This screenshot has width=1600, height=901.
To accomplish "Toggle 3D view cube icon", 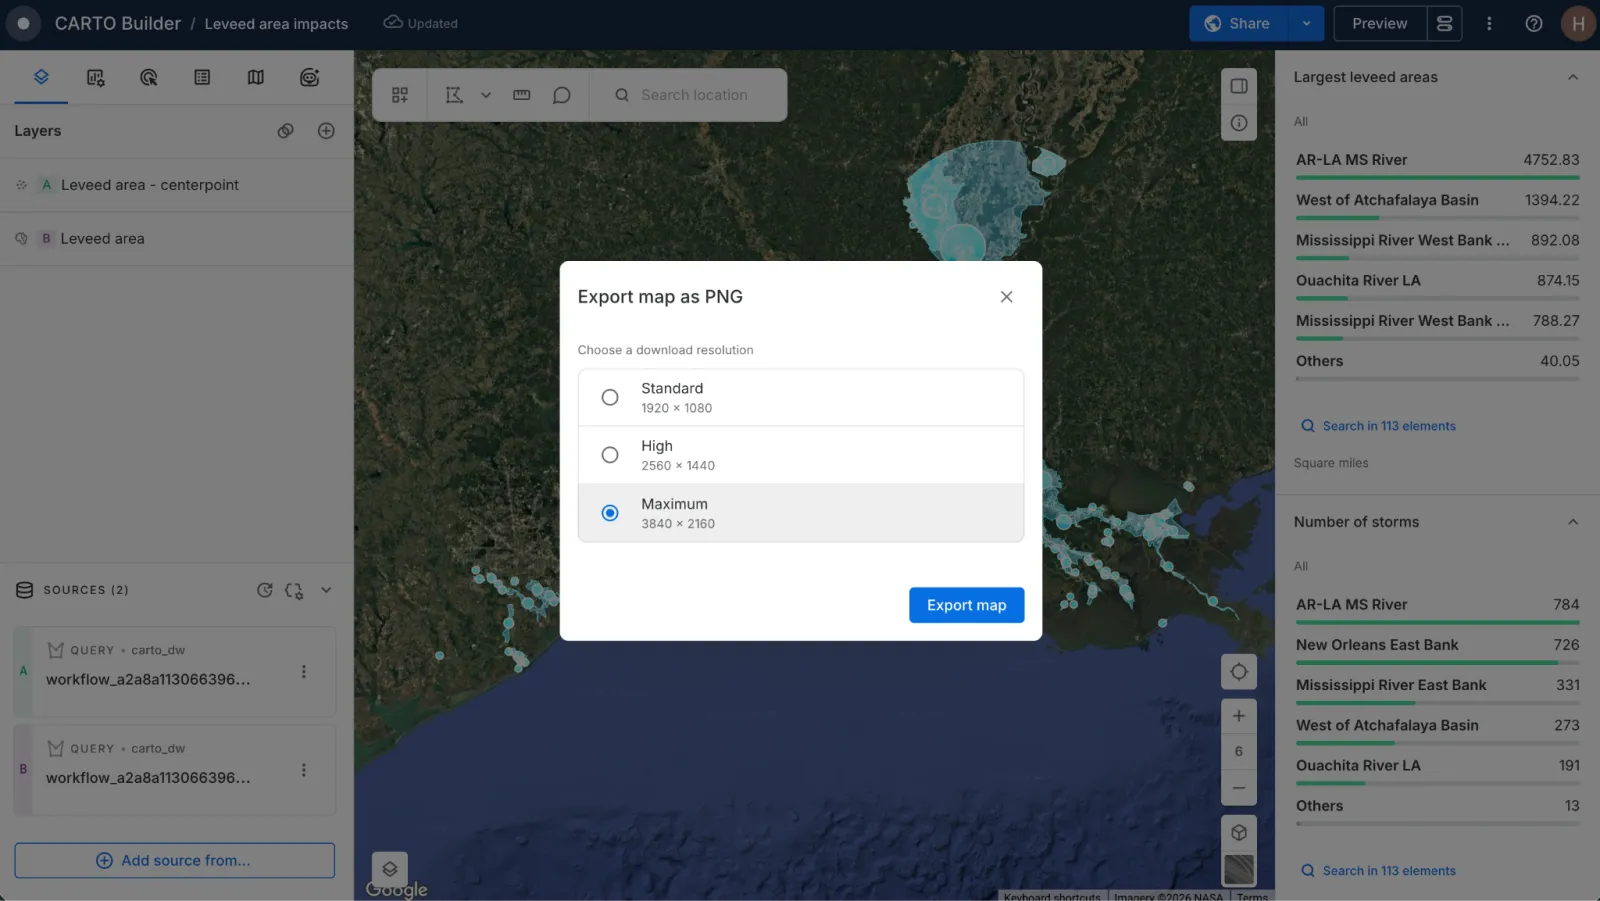I will click(x=1239, y=833).
